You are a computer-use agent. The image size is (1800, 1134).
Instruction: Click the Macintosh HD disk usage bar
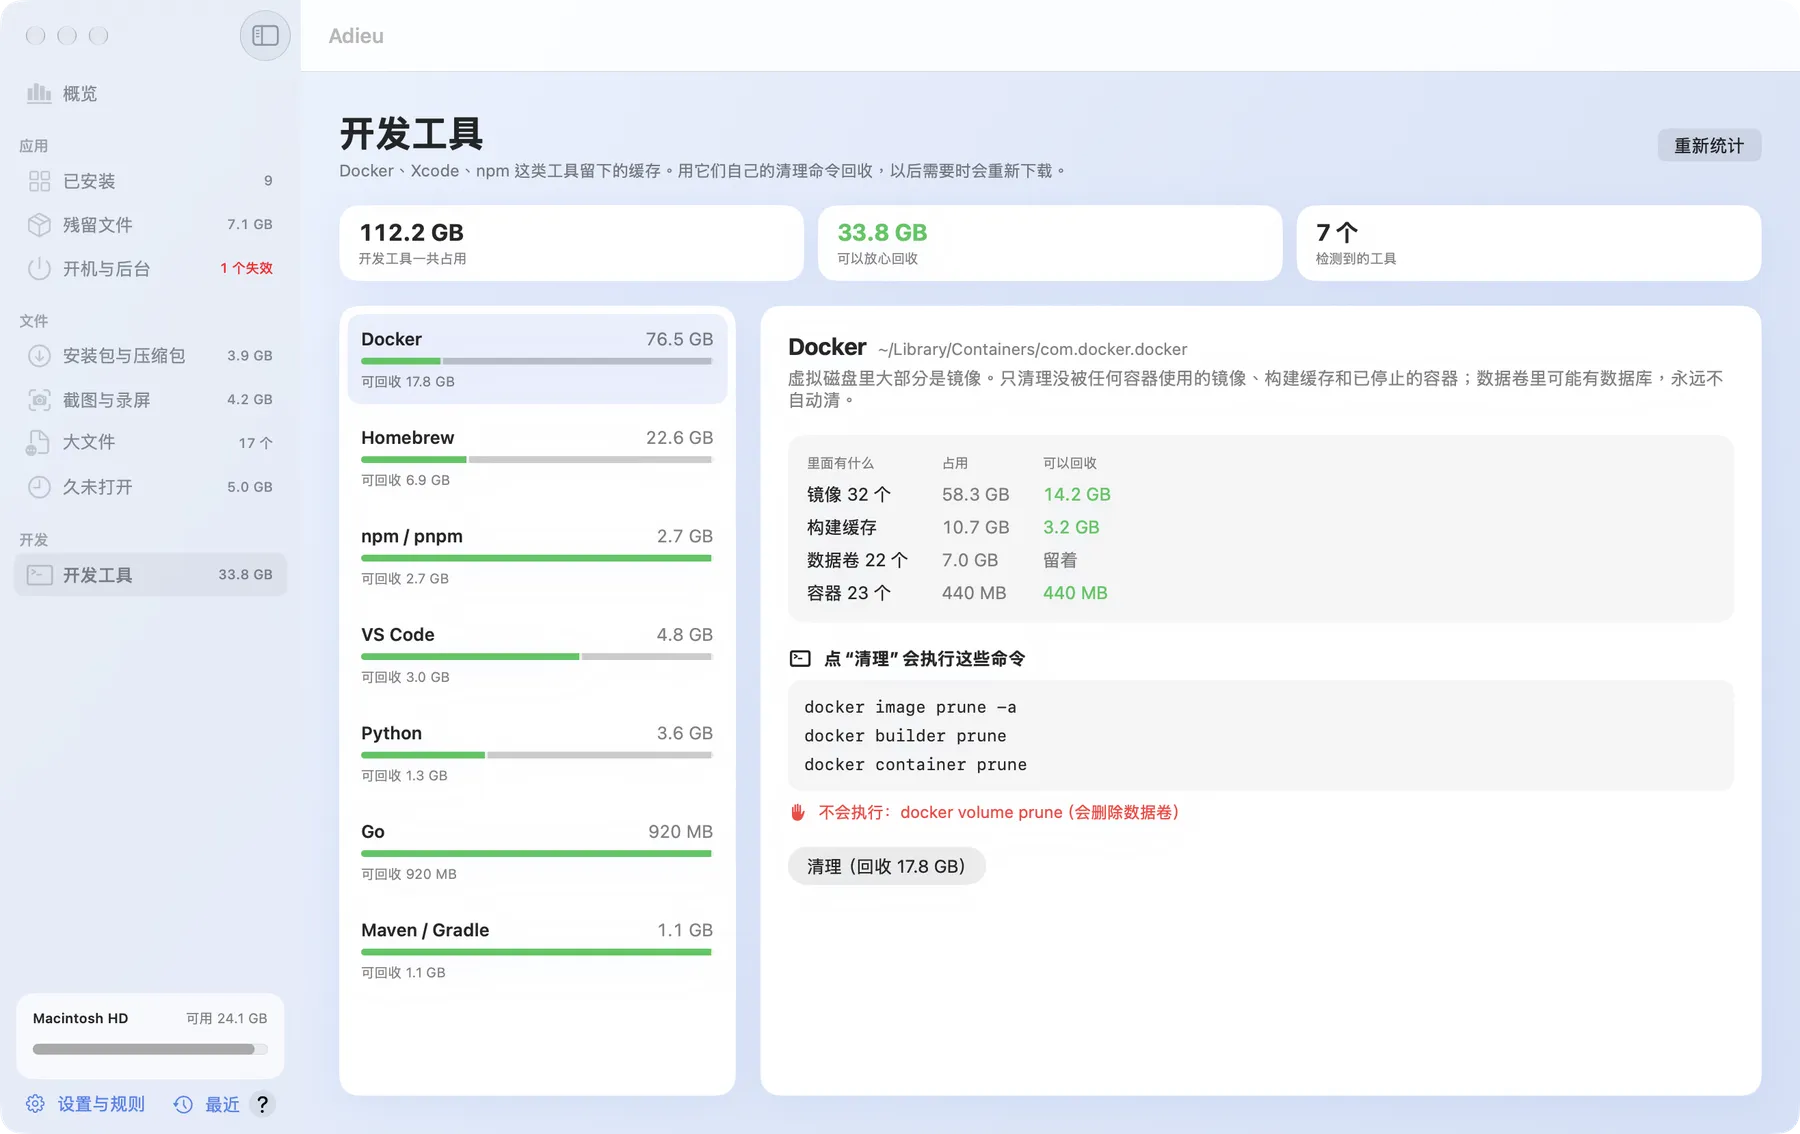coord(150,1049)
